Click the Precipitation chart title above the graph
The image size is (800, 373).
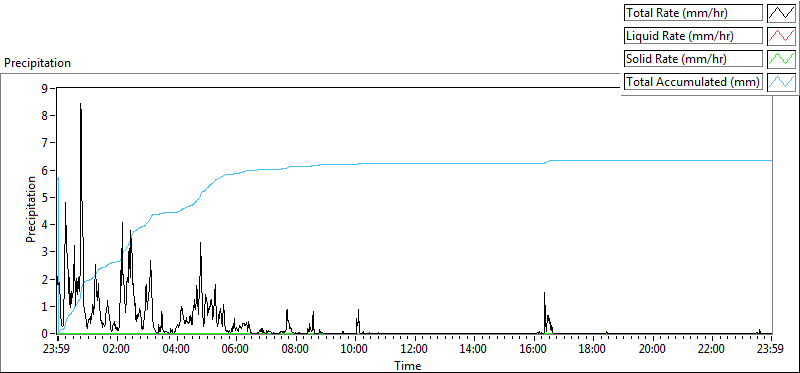point(37,63)
